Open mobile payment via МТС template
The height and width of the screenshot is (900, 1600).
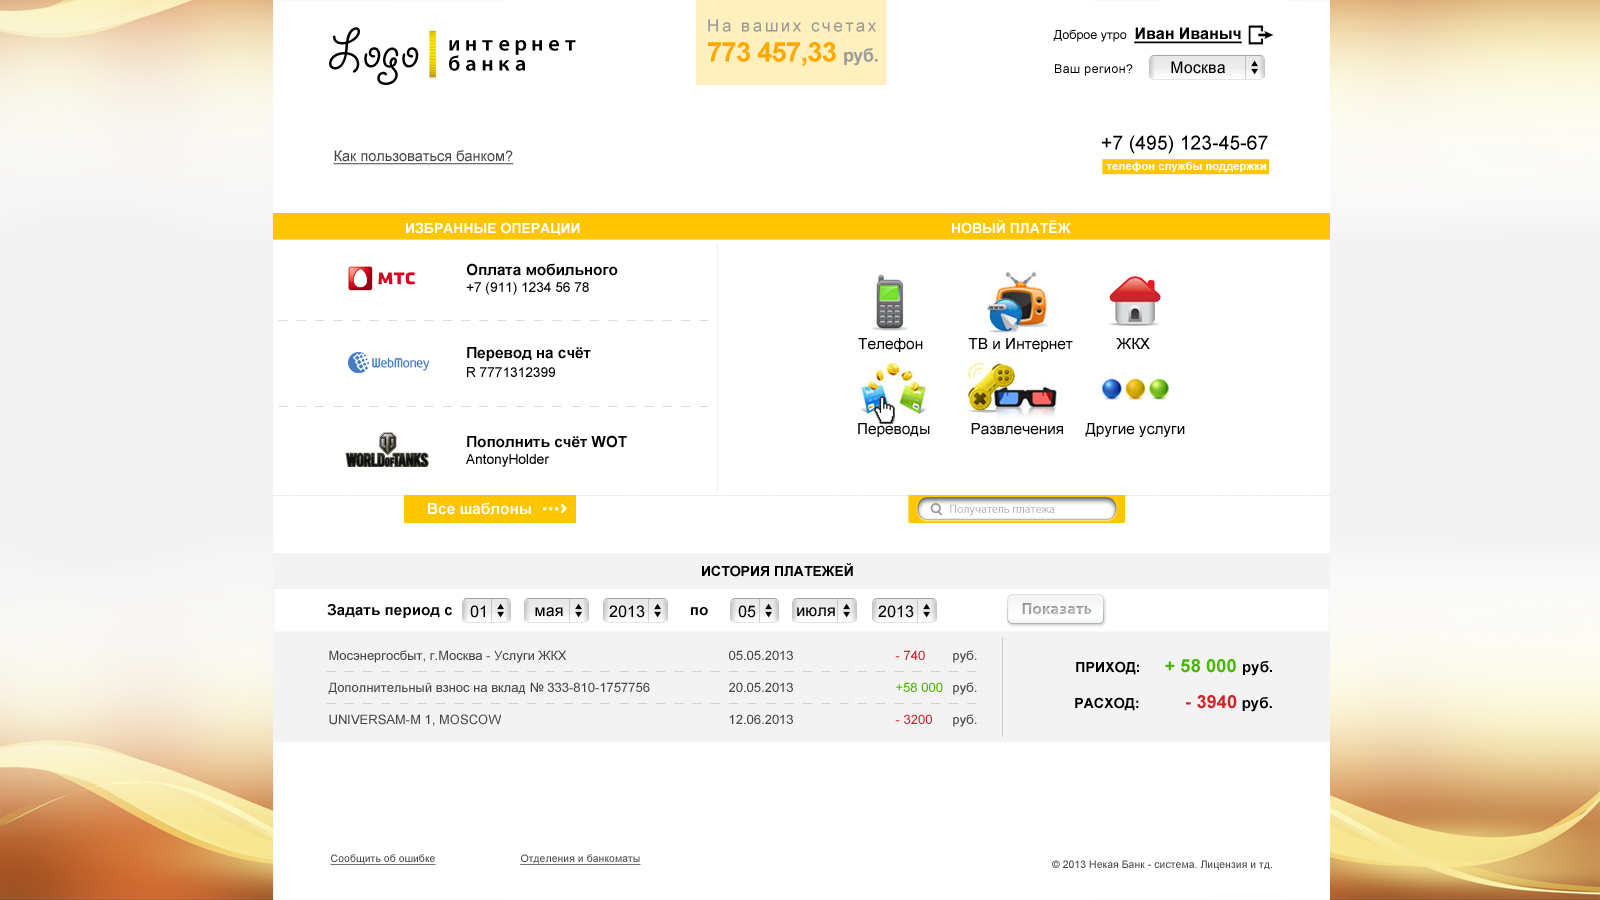380,278
